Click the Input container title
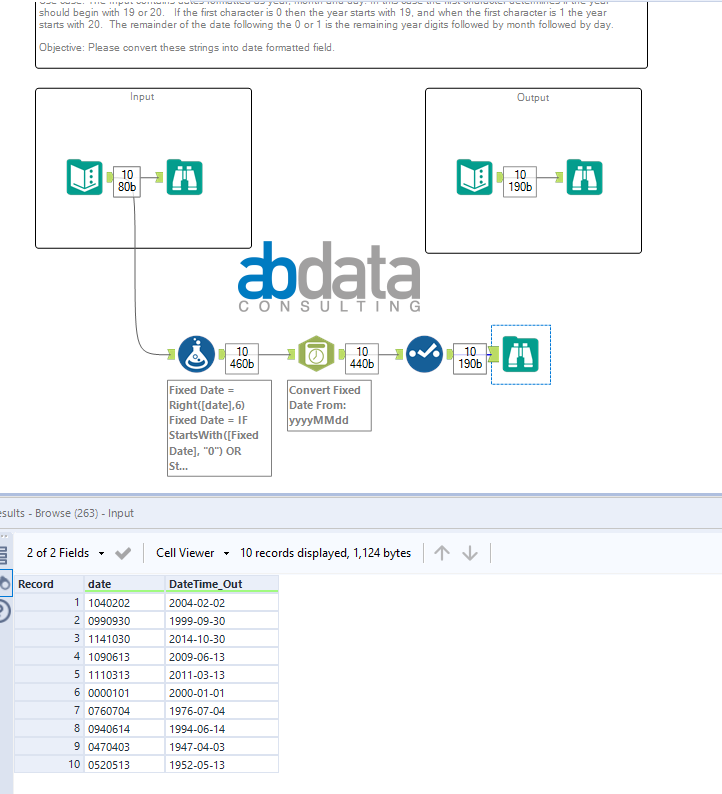 click(142, 96)
